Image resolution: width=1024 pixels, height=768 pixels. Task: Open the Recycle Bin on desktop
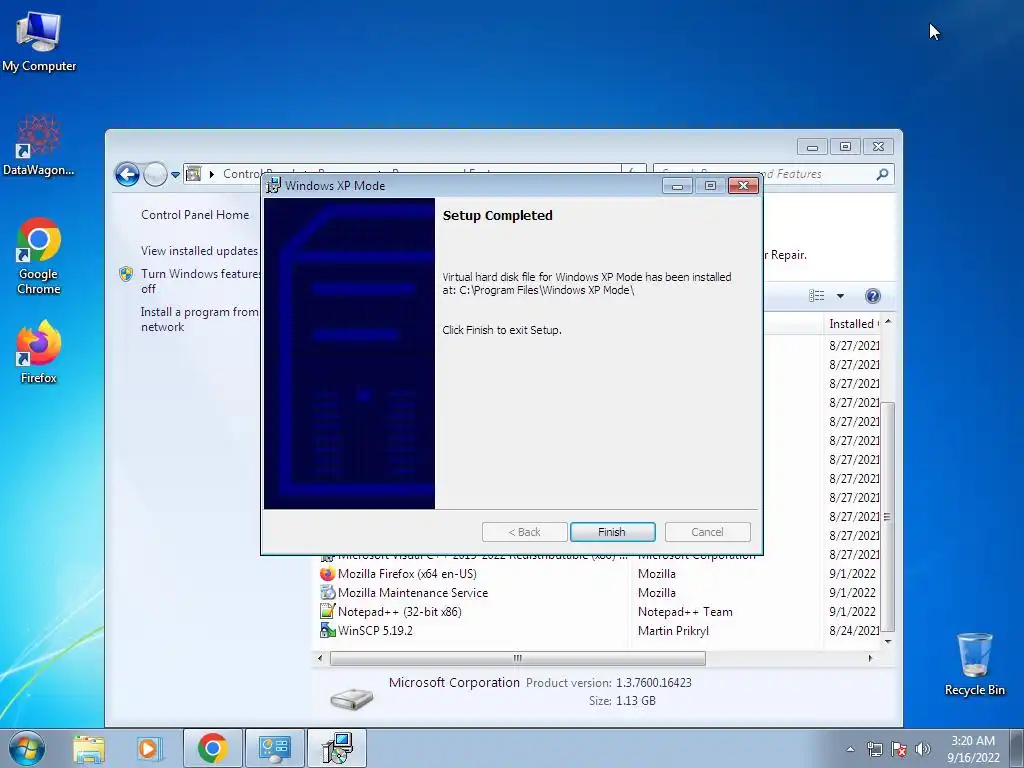click(x=974, y=664)
